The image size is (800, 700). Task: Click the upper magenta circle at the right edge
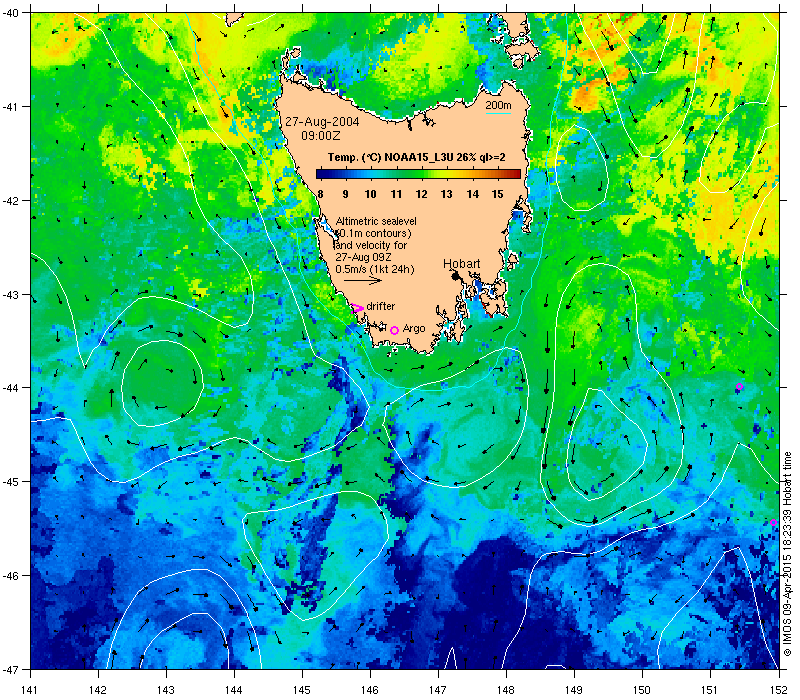click(739, 387)
